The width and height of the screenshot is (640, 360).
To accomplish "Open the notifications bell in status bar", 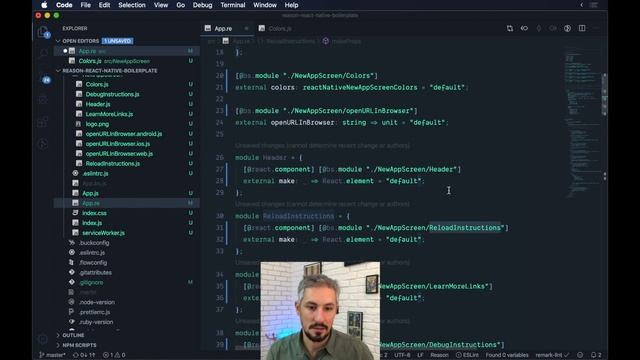I will pos(596,355).
